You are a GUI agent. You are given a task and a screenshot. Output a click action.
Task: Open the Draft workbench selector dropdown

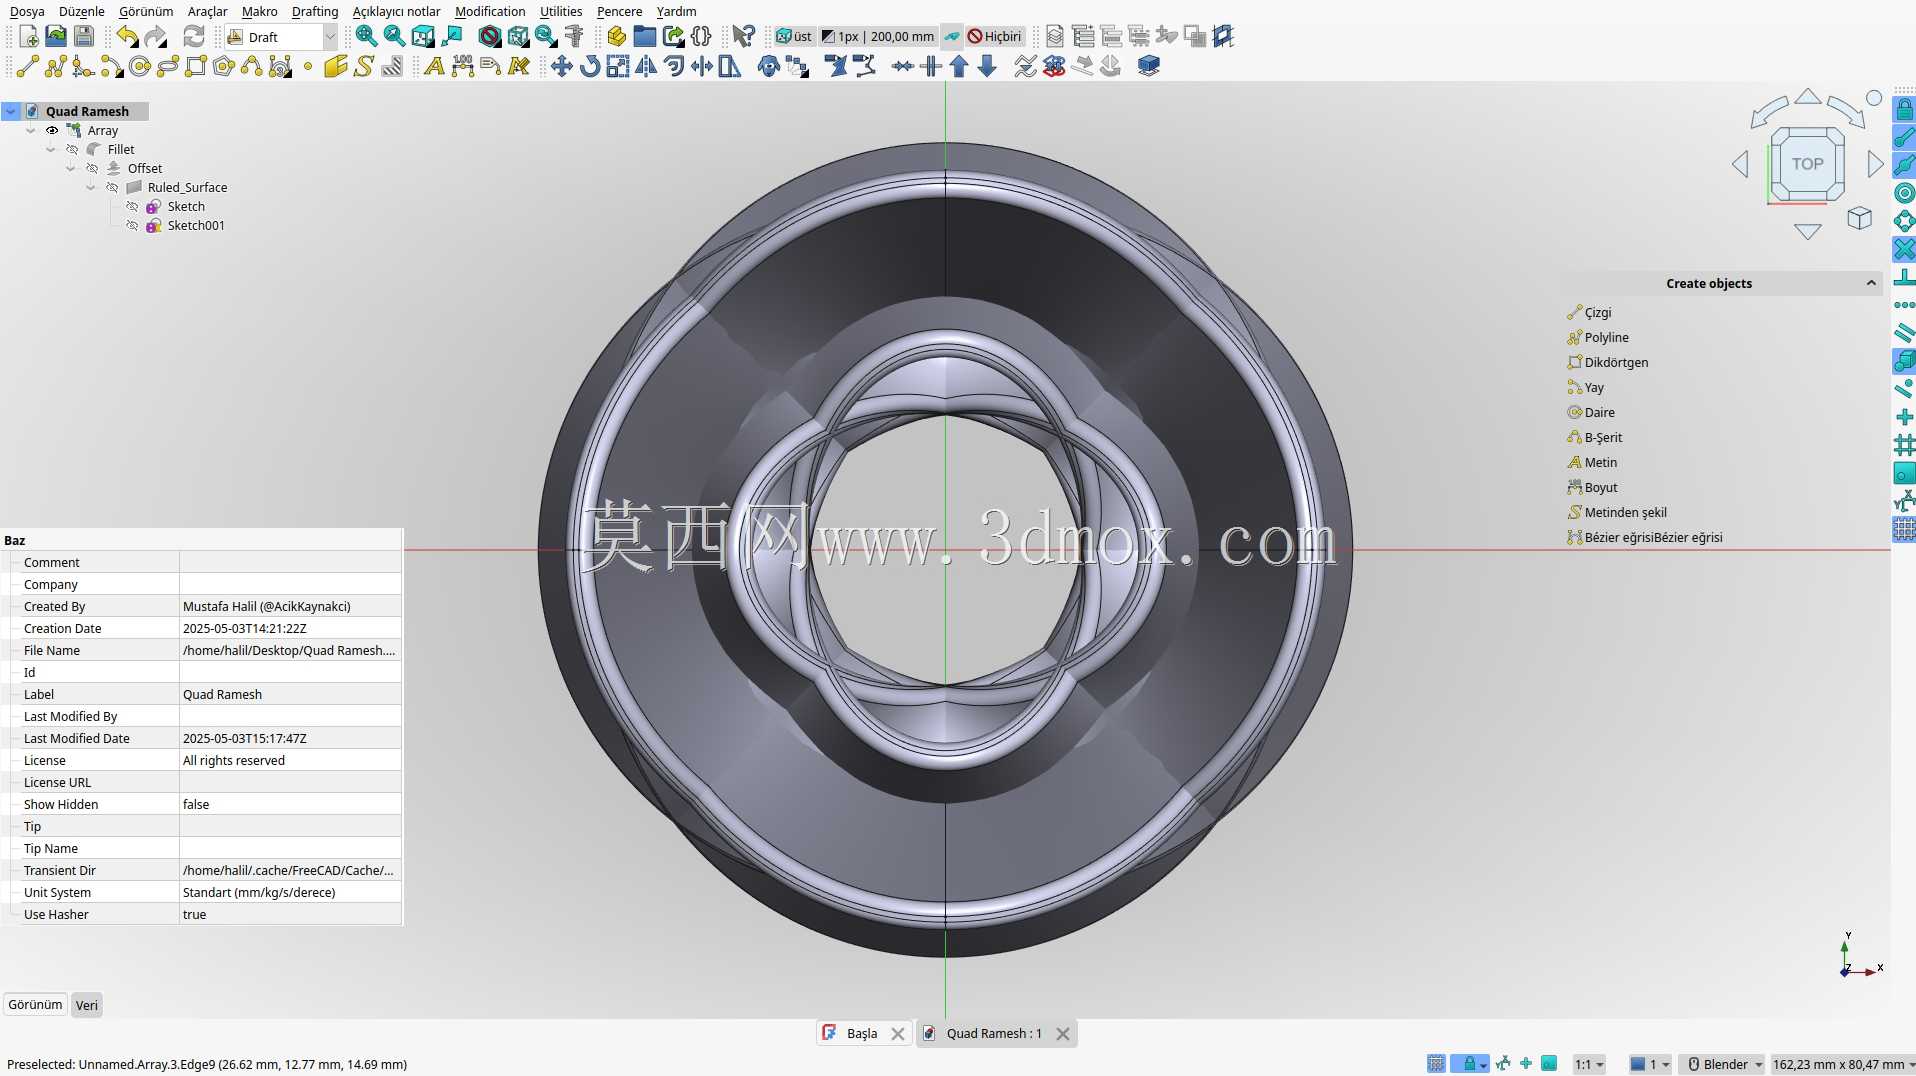[282, 37]
